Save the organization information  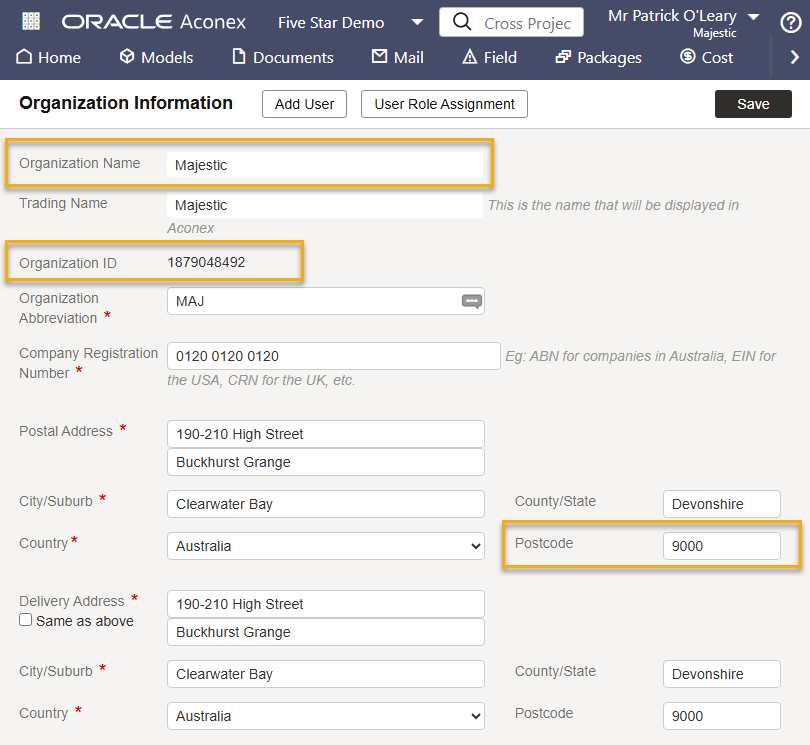coord(753,104)
